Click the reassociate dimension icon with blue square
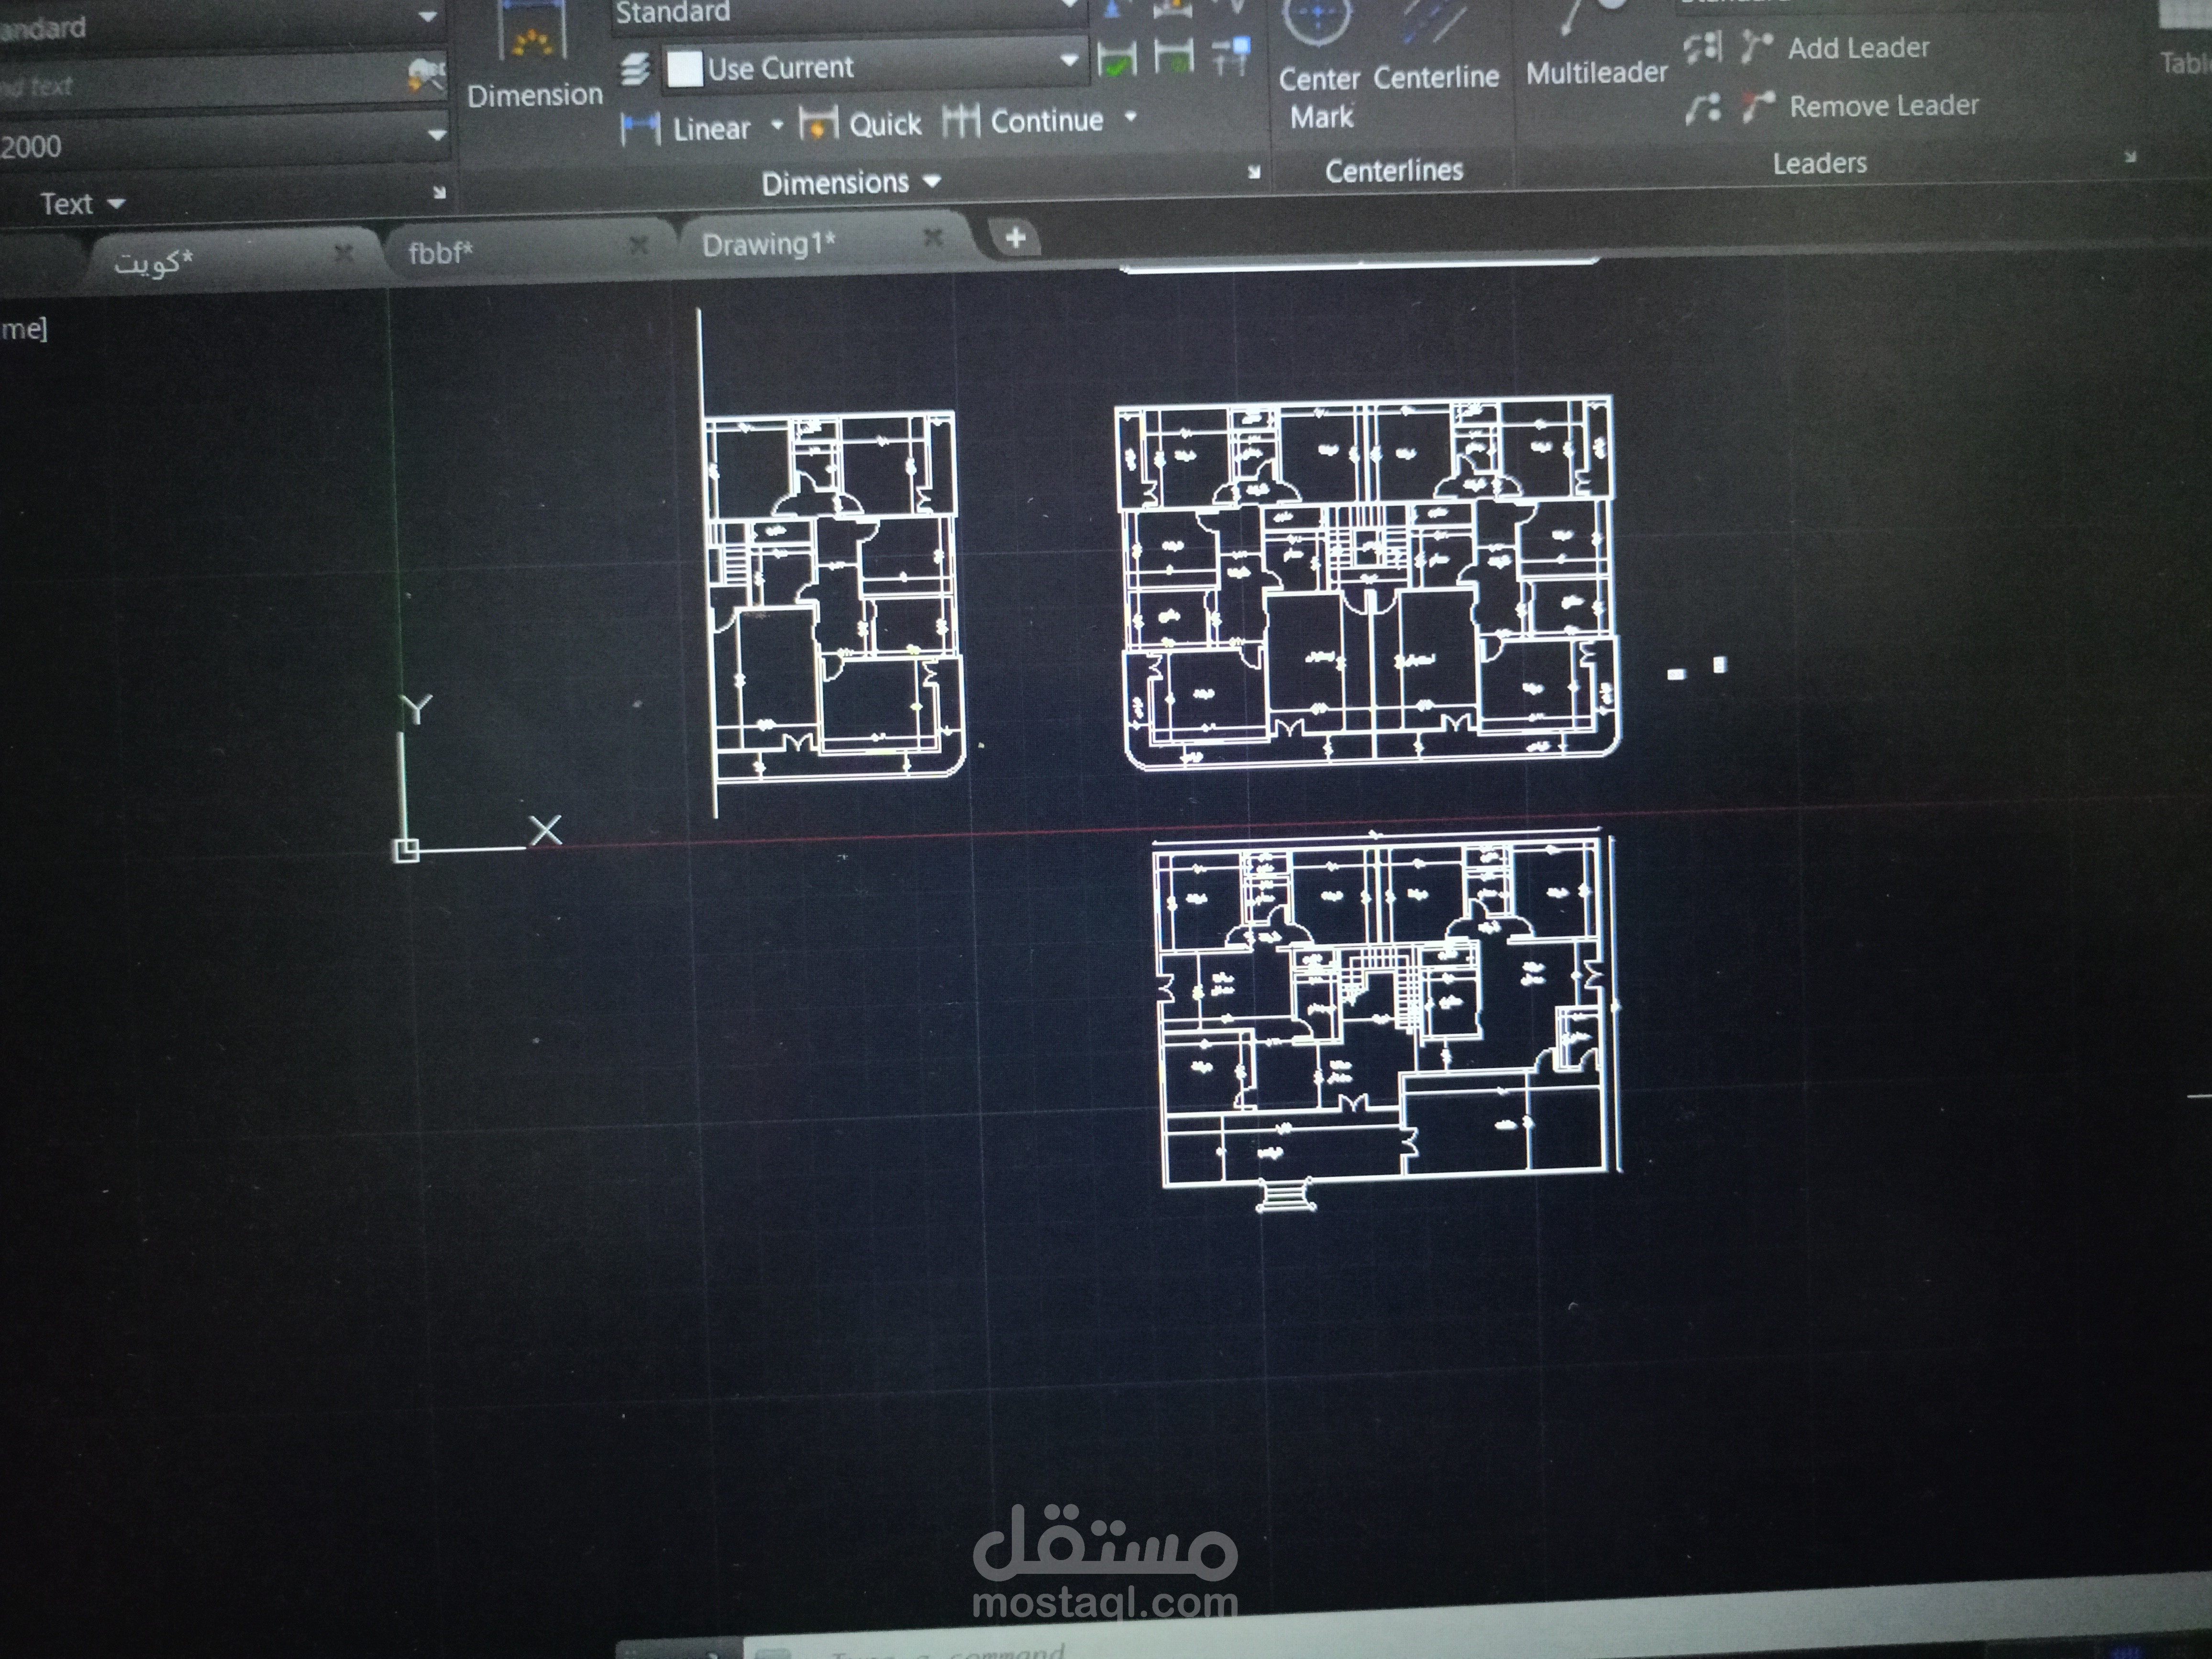The image size is (2212, 1659). (x=1232, y=55)
